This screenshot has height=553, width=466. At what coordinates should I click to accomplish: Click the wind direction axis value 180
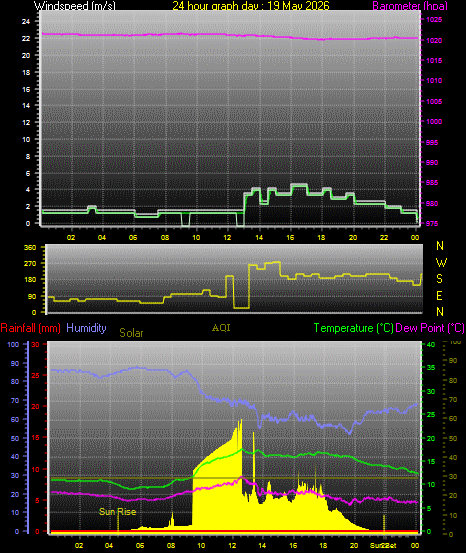[x=30, y=279]
